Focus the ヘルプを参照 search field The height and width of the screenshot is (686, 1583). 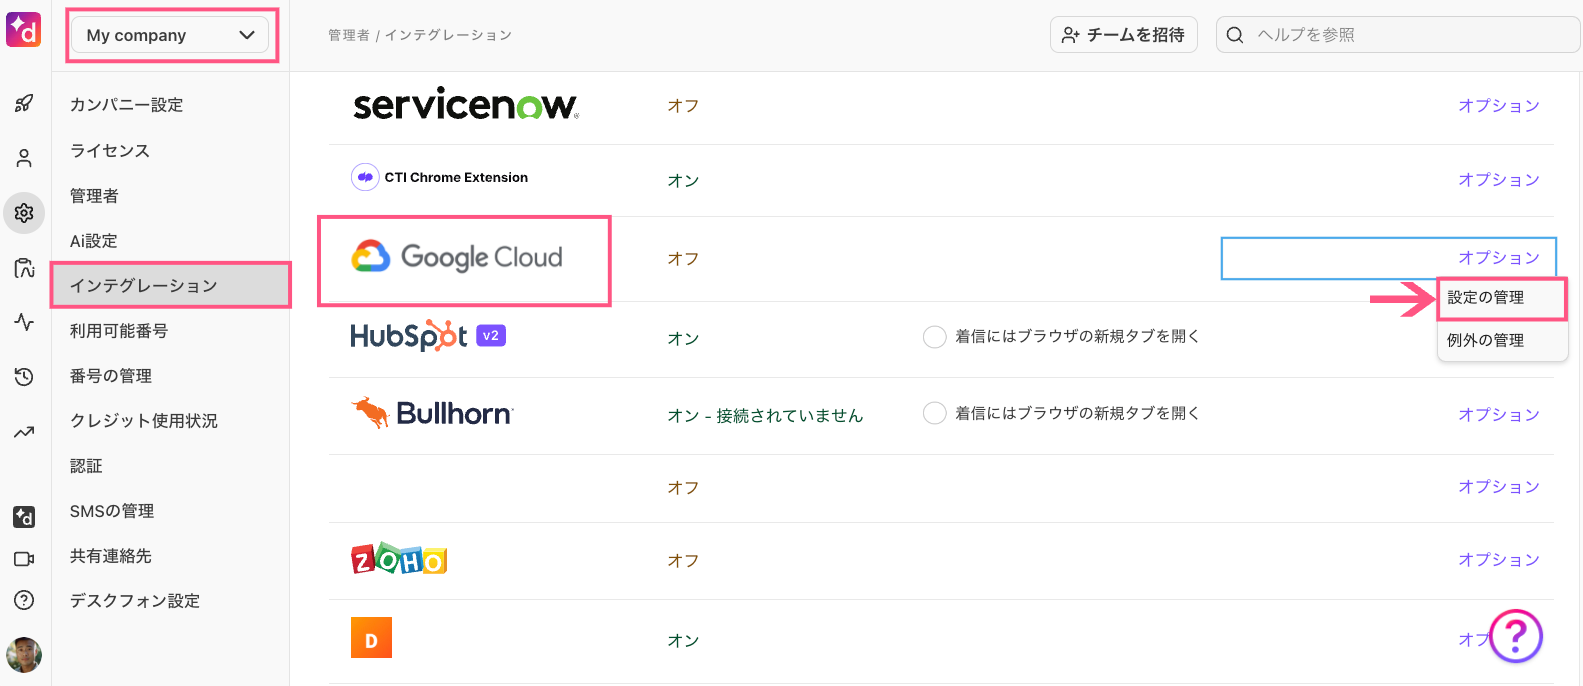[x=1398, y=35]
